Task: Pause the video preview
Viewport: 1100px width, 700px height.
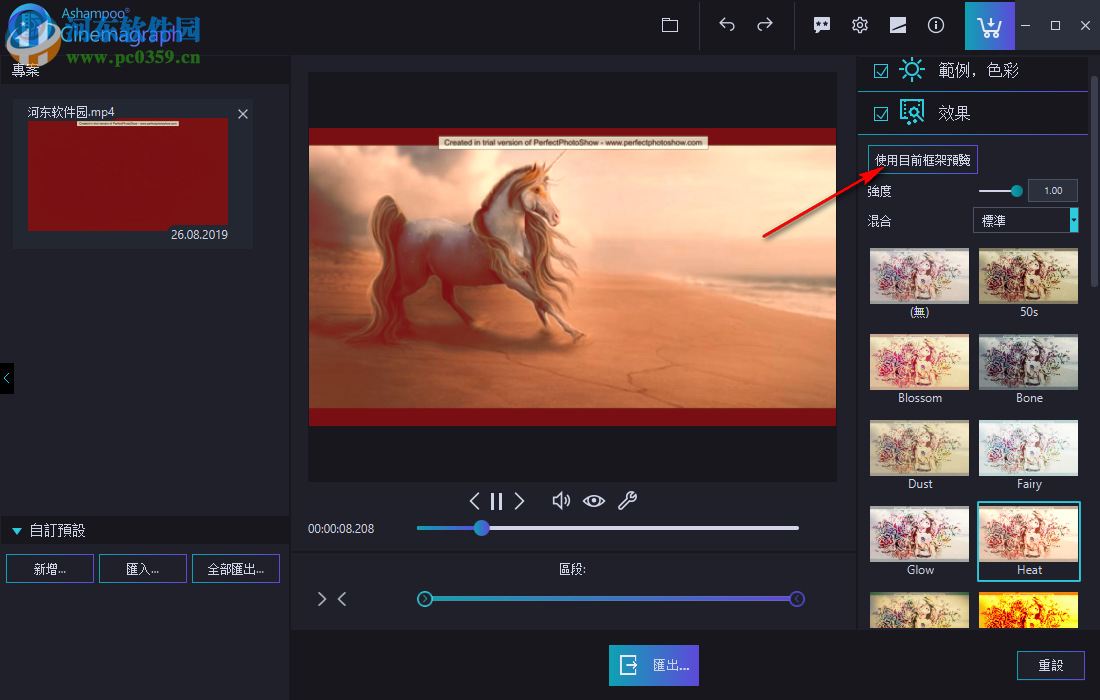Action: point(496,501)
